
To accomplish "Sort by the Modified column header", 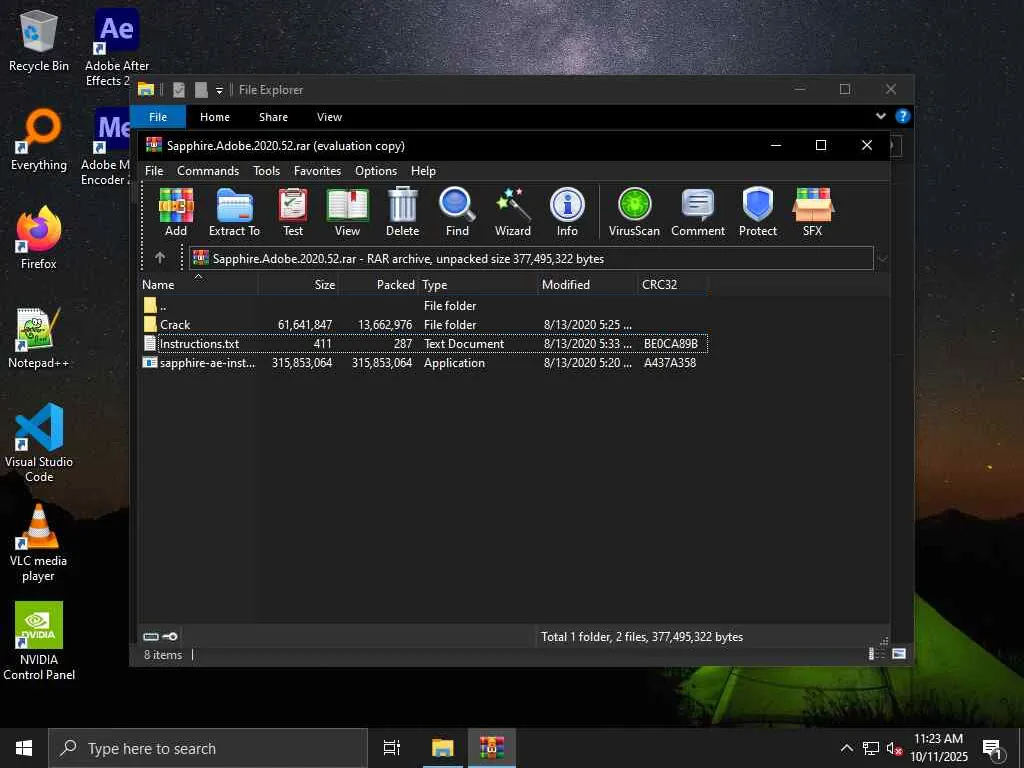I will (588, 285).
